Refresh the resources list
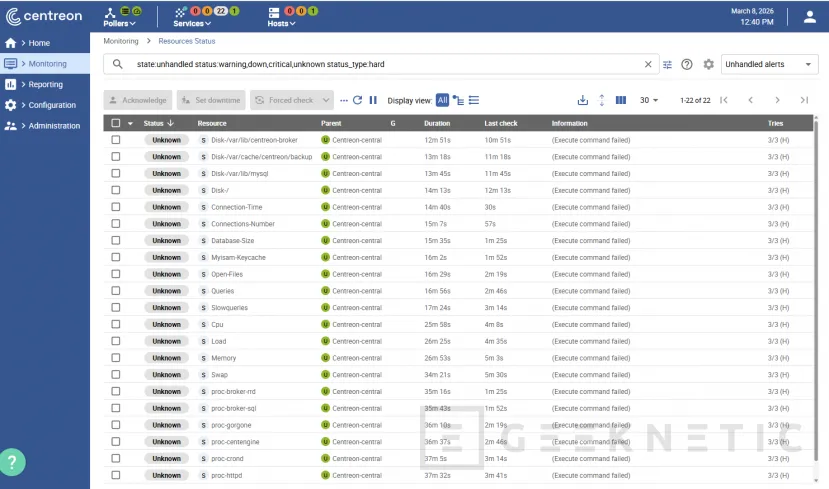 (x=357, y=100)
